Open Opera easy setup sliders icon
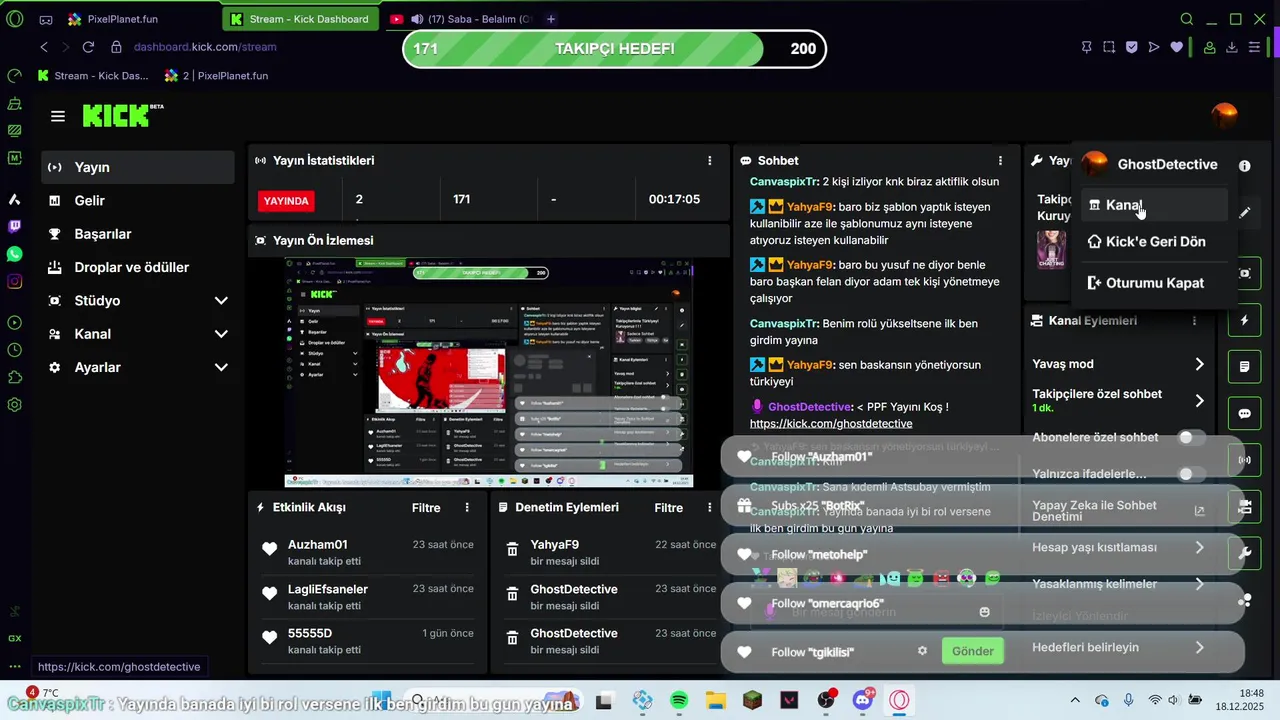This screenshot has width=1280, height=720. tap(1254, 47)
